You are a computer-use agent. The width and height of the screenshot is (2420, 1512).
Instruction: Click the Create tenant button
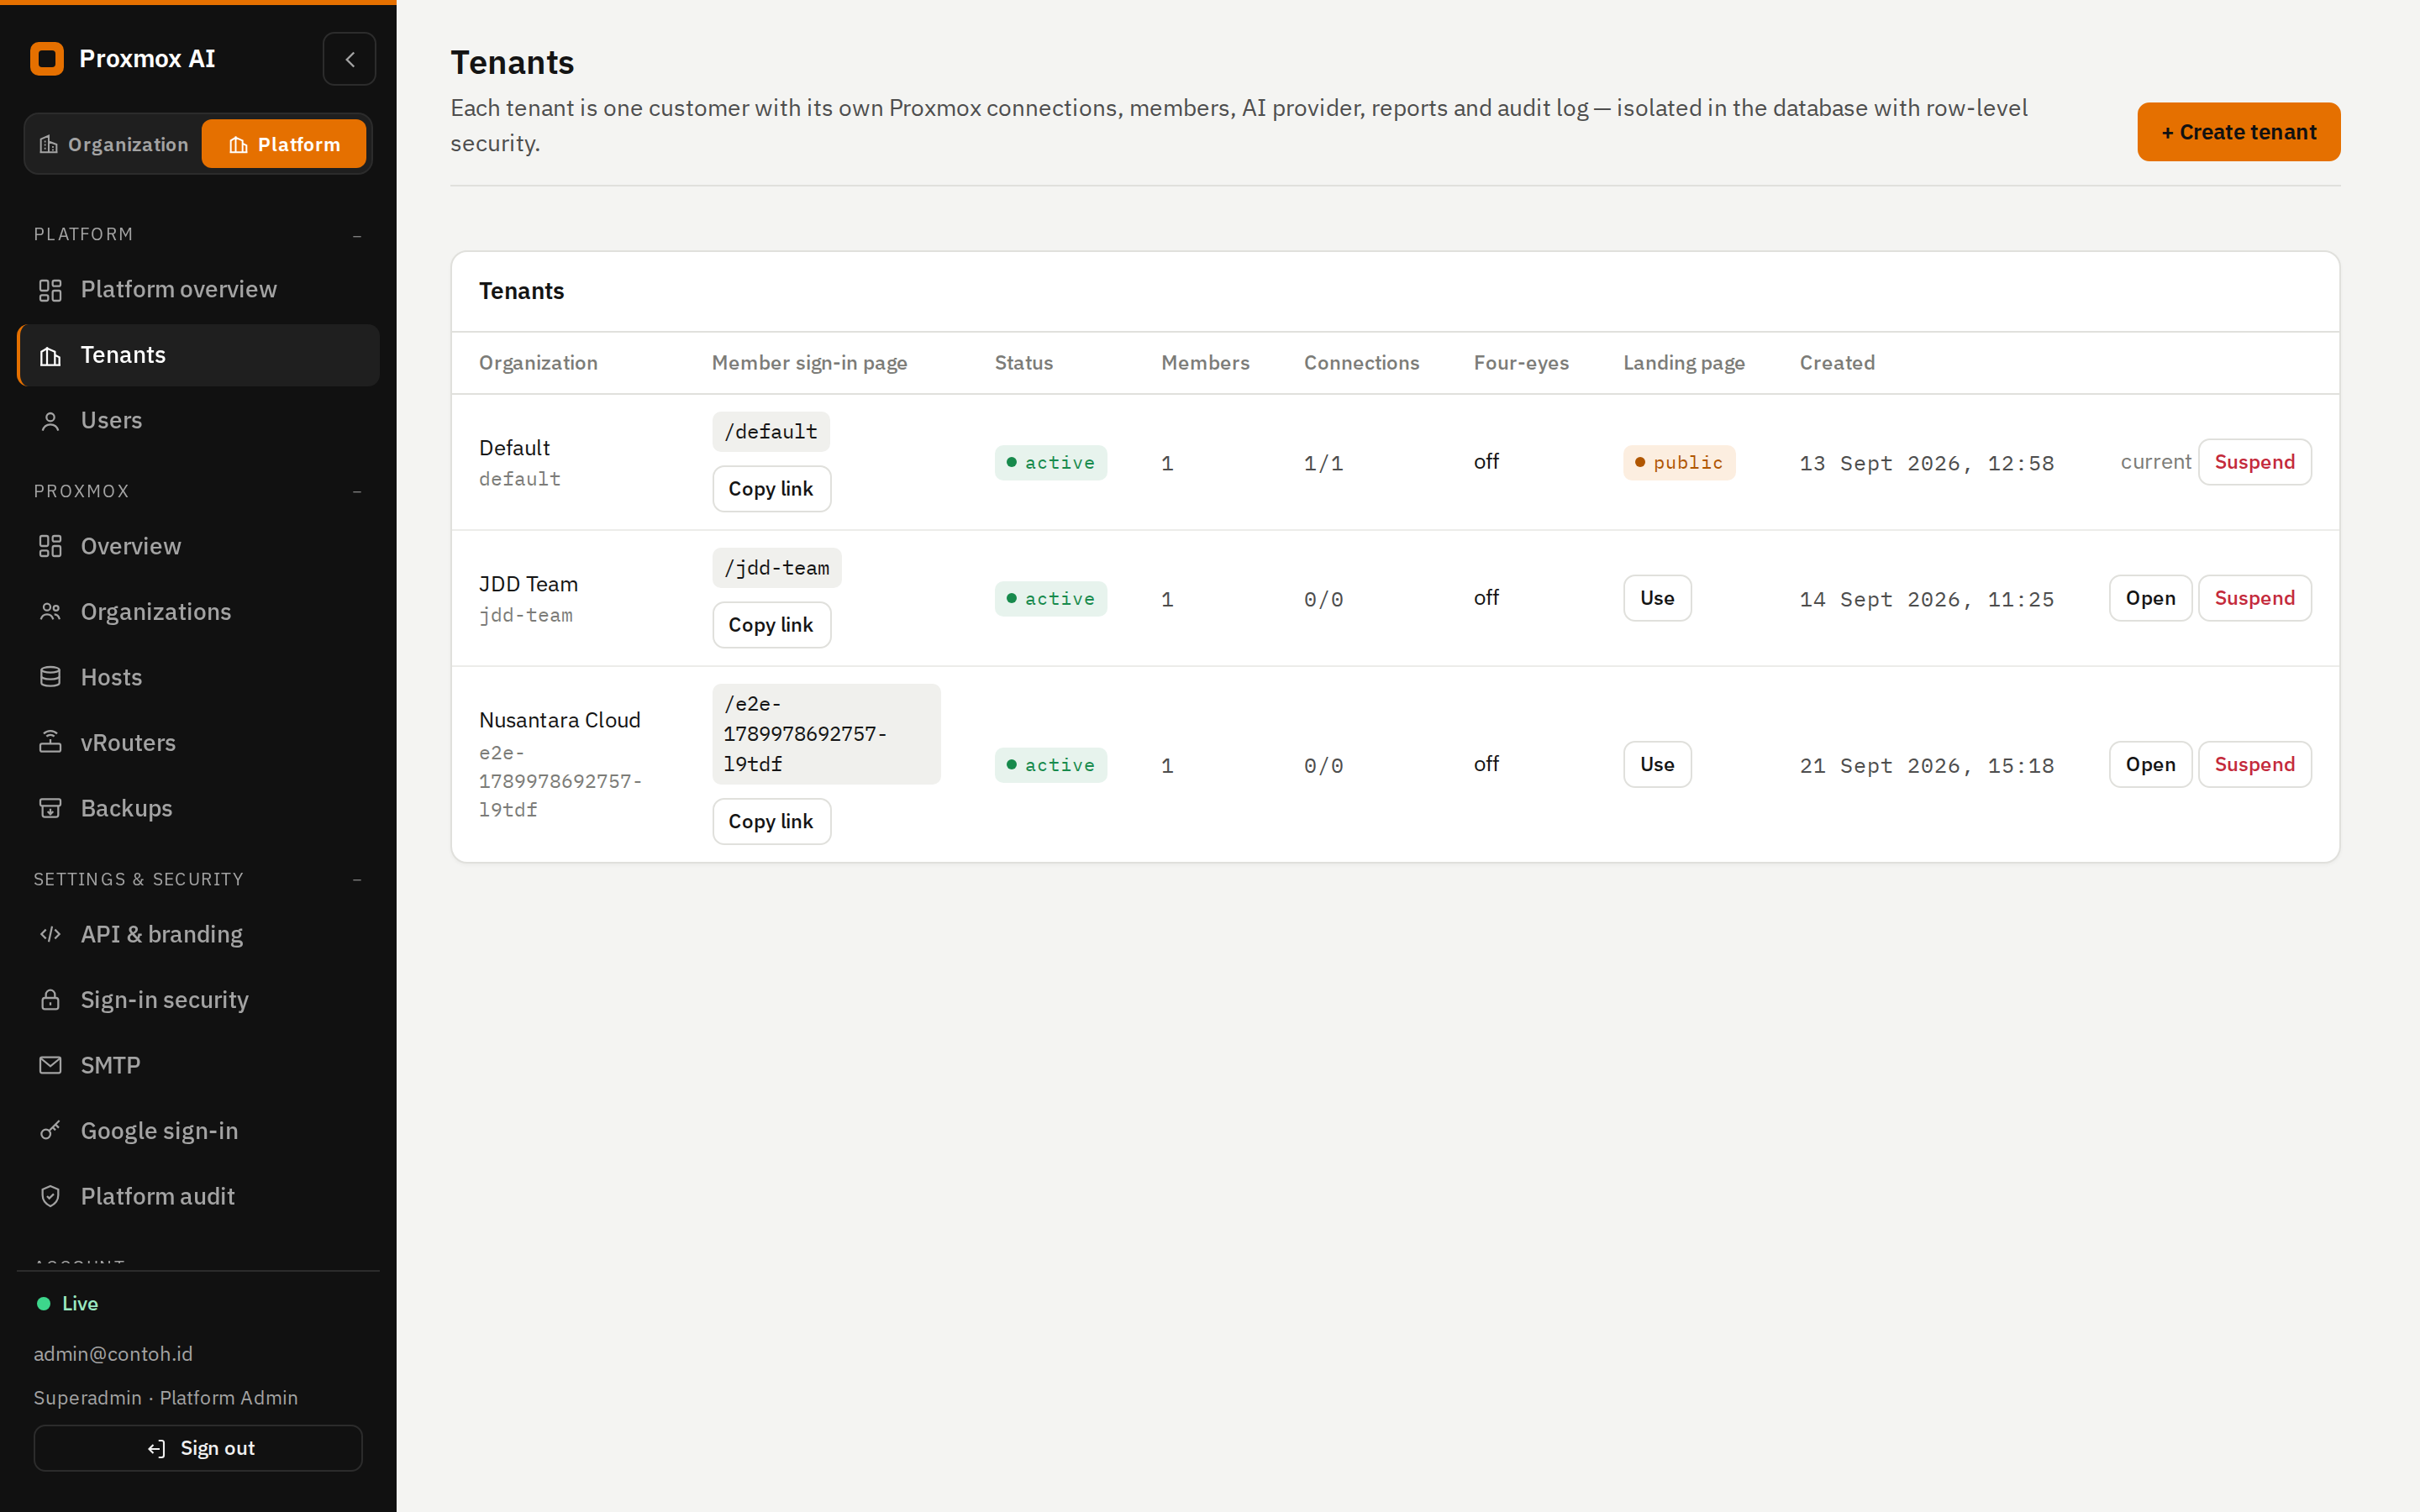point(2238,132)
